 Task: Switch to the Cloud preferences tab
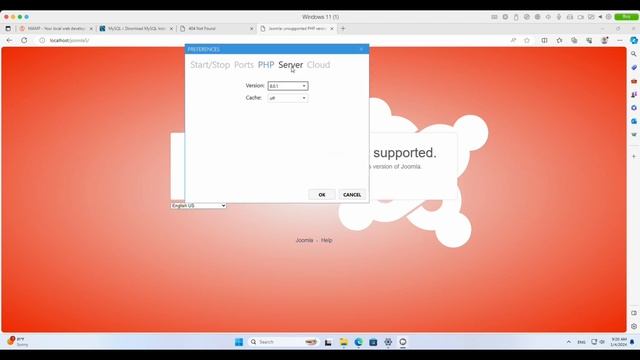pyautogui.click(x=318, y=65)
